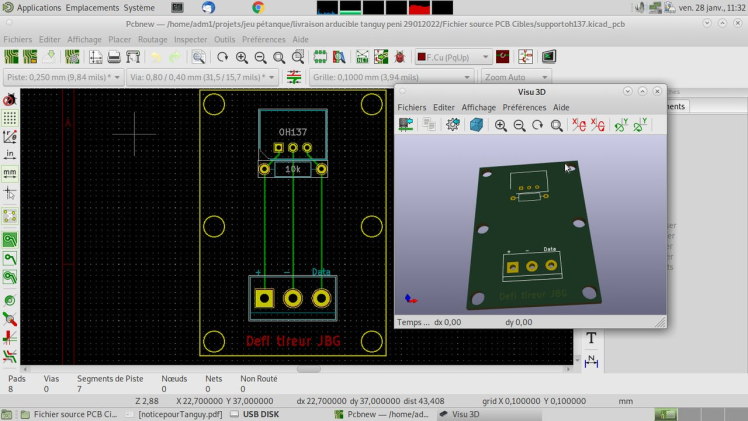This screenshot has height=421, width=748.
Task: Click the rotate X clockwise icon in Visu 3D
Action: point(577,125)
